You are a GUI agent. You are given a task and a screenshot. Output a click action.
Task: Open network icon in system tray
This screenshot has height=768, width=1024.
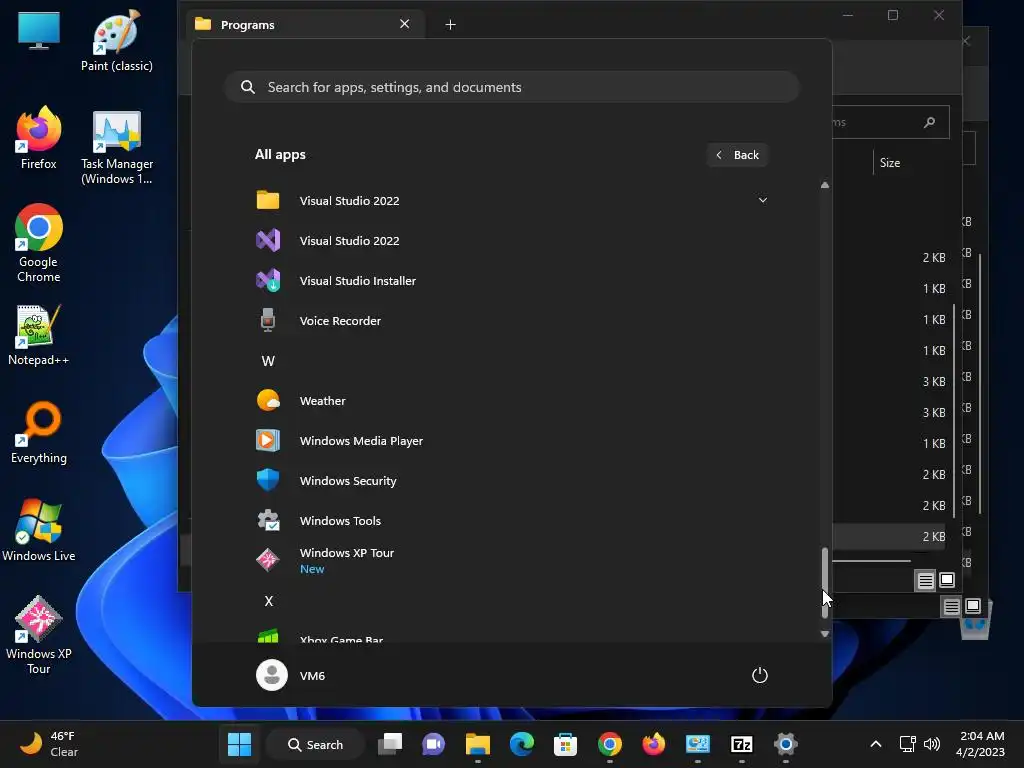pos(907,744)
